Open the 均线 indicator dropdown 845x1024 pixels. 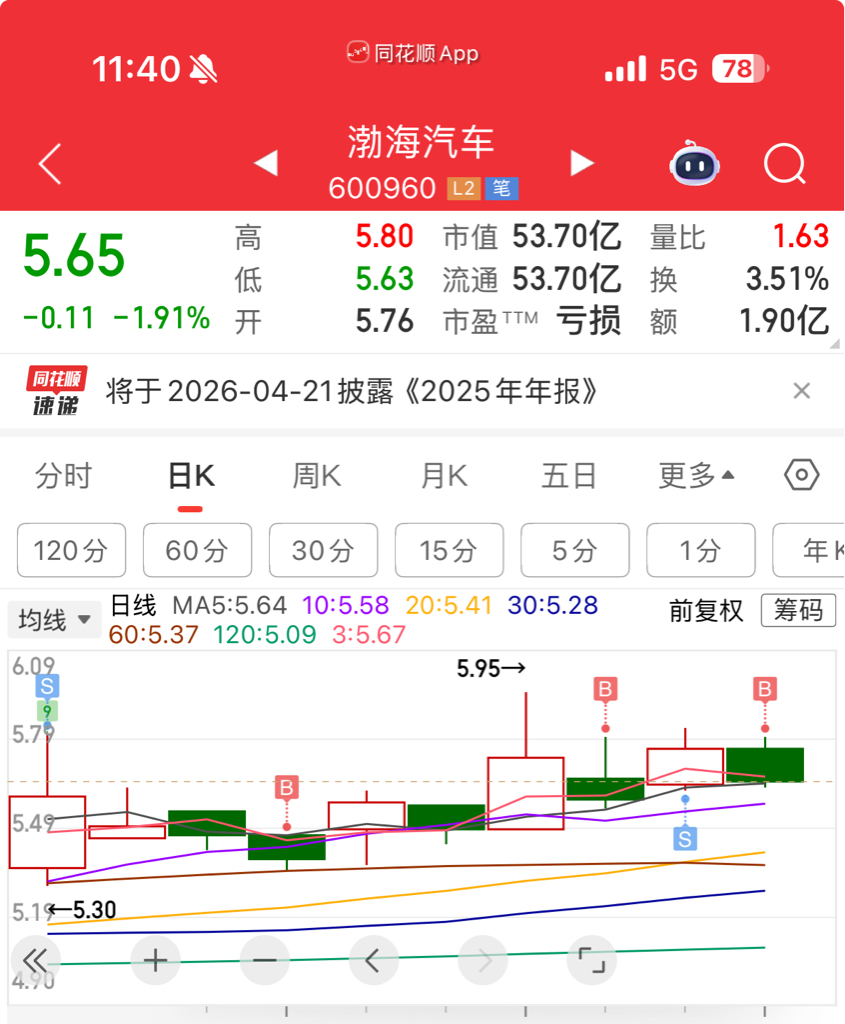point(54,619)
